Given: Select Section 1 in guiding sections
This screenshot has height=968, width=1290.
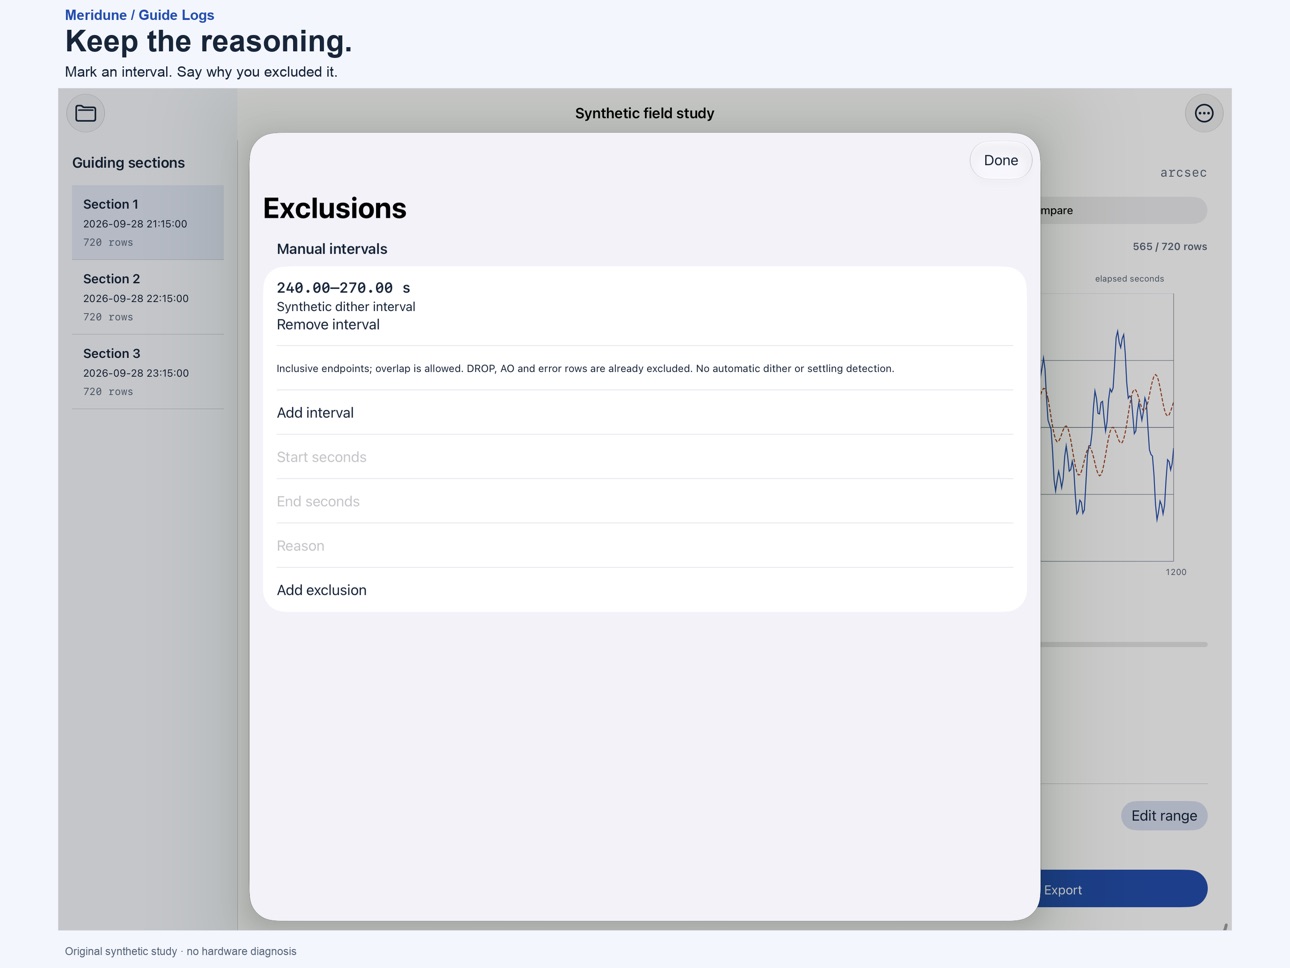Looking at the screenshot, I should pyautogui.click(x=148, y=222).
